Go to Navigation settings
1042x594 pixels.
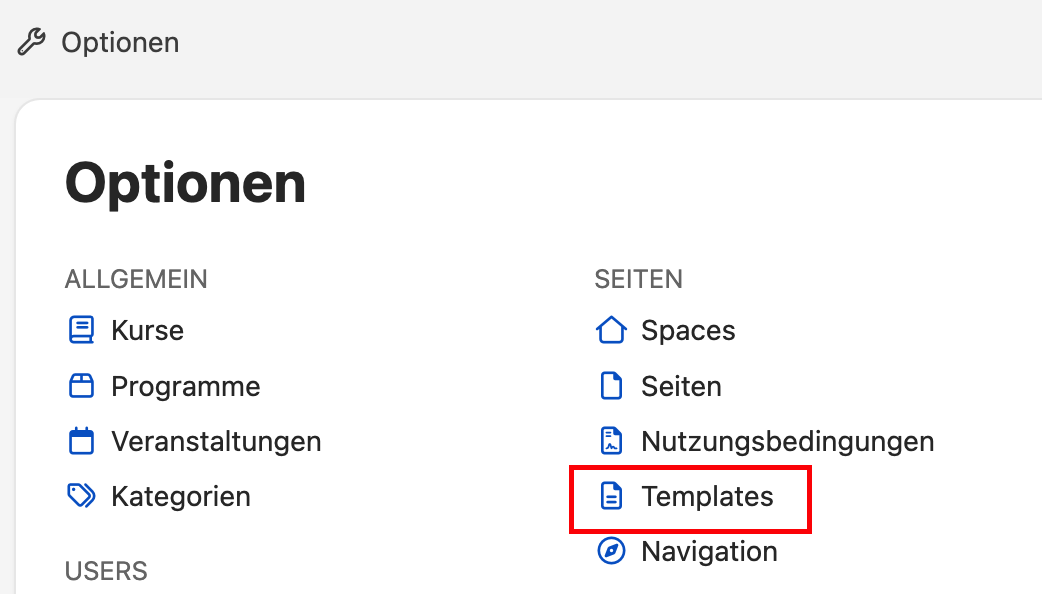(709, 551)
